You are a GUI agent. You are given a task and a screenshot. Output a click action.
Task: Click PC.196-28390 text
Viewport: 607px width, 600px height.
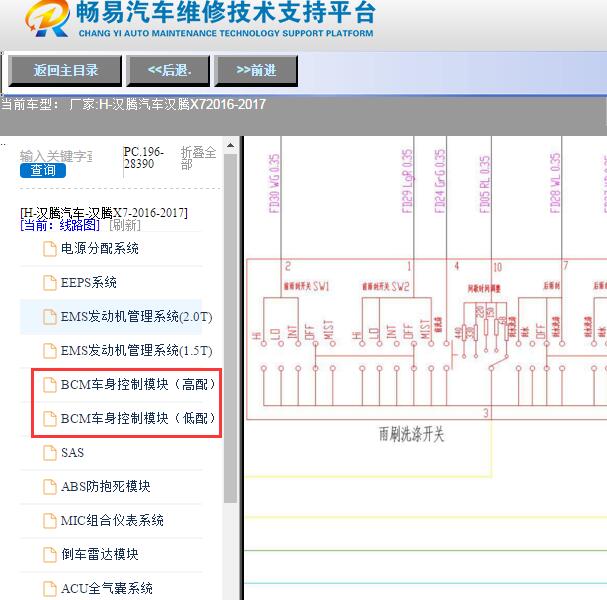tap(143, 158)
